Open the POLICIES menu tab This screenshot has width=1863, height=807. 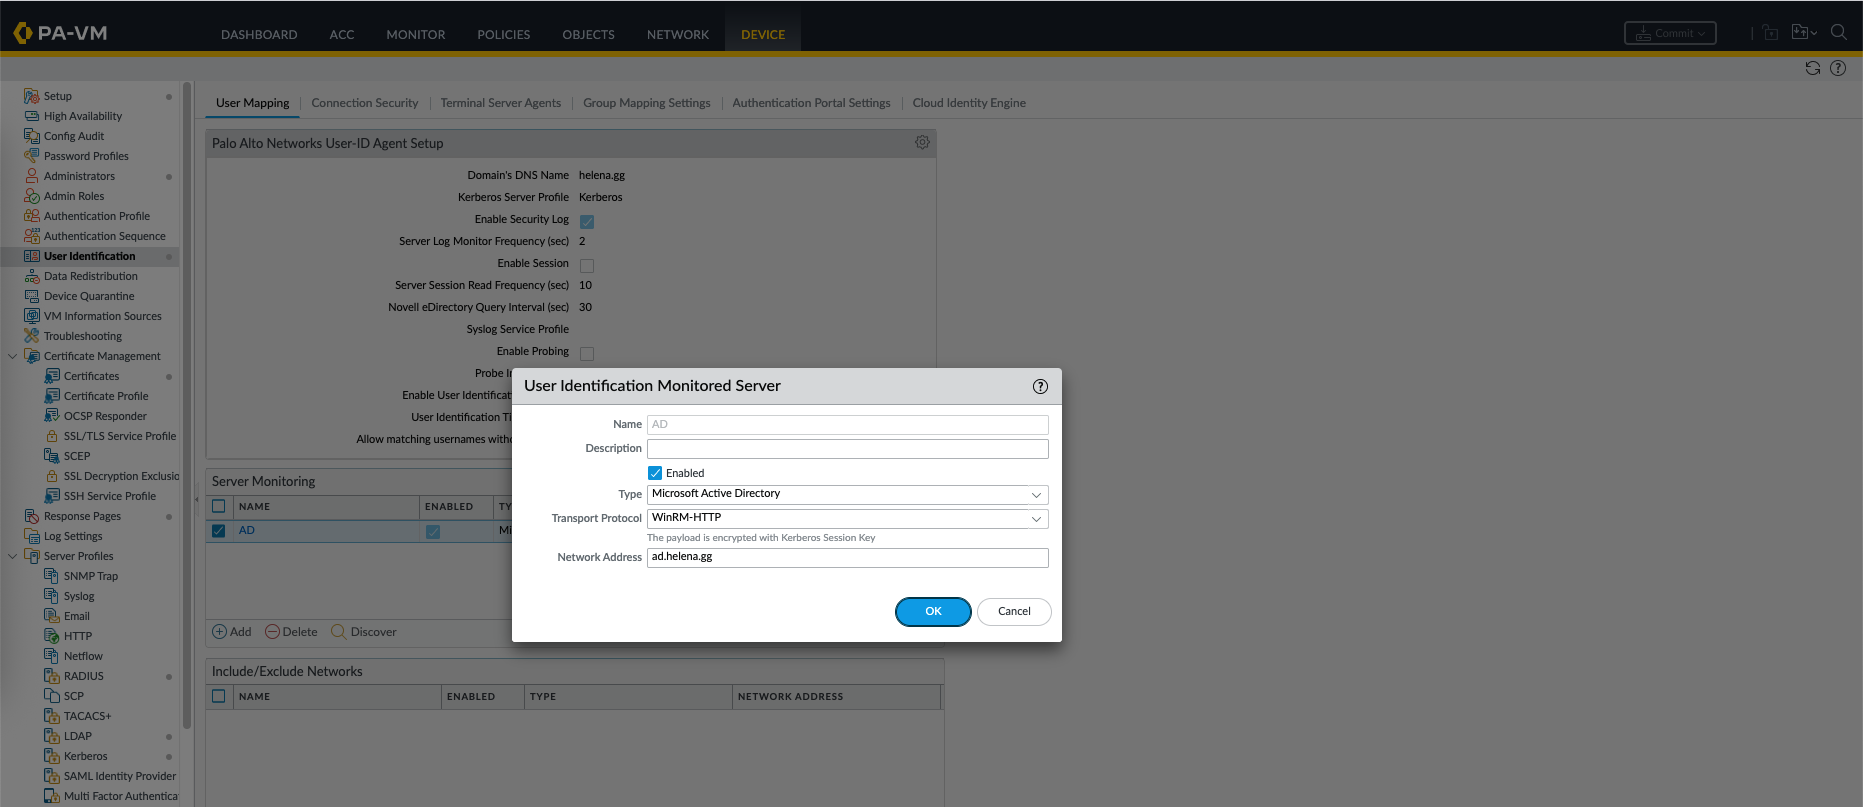(503, 34)
